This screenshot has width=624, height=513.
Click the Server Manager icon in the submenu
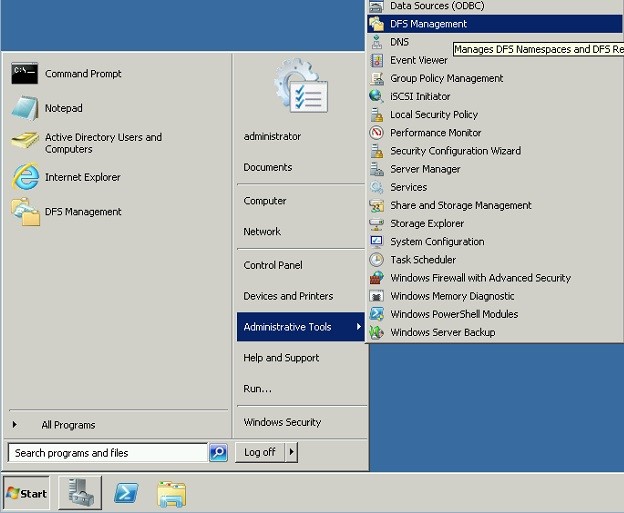point(376,169)
